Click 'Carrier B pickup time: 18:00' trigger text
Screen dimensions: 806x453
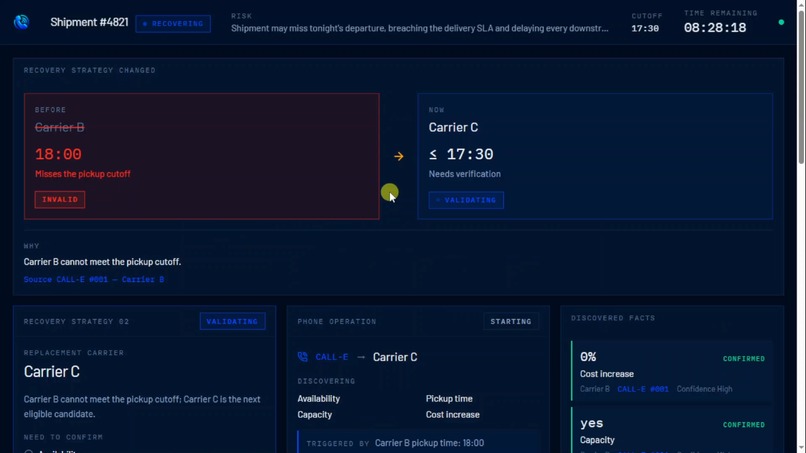tap(429, 443)
